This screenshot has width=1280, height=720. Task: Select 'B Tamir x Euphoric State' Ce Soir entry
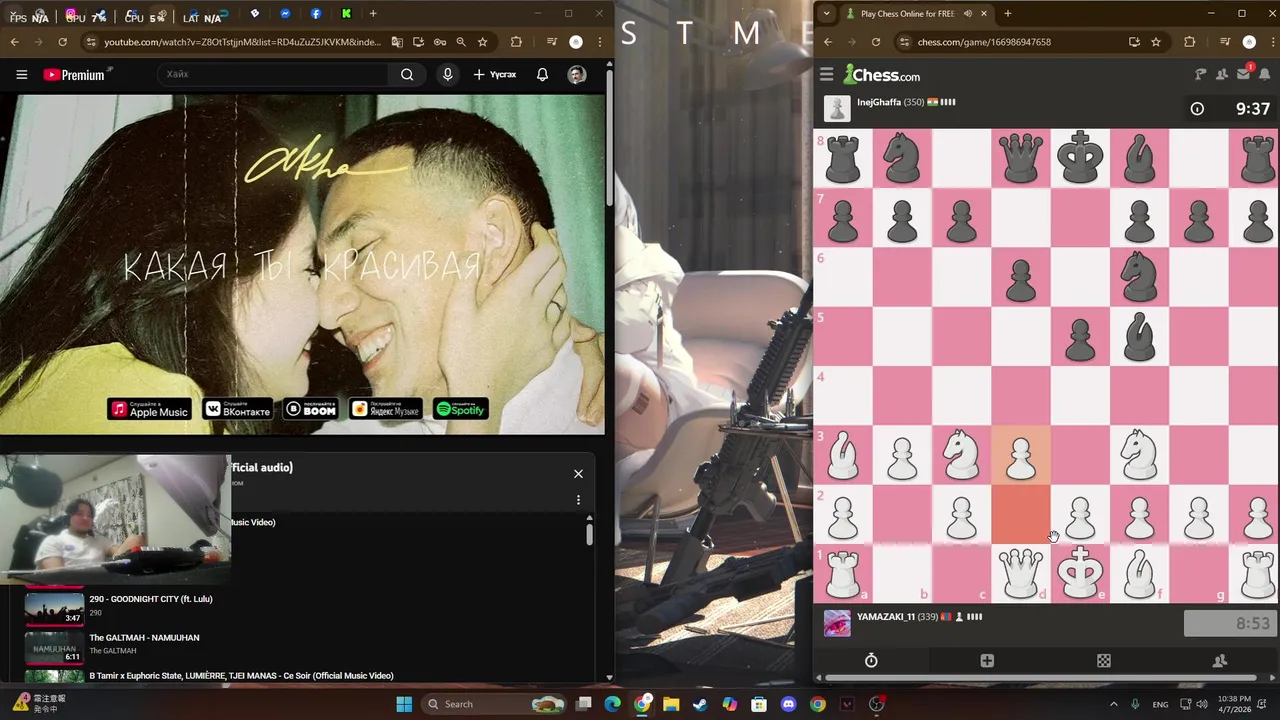(241, 676)
